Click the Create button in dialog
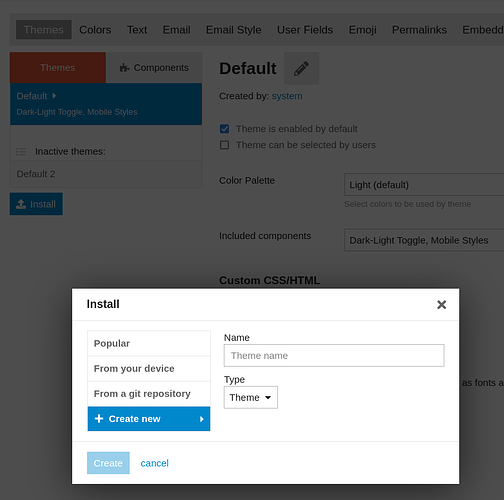 tap(108, 463)
